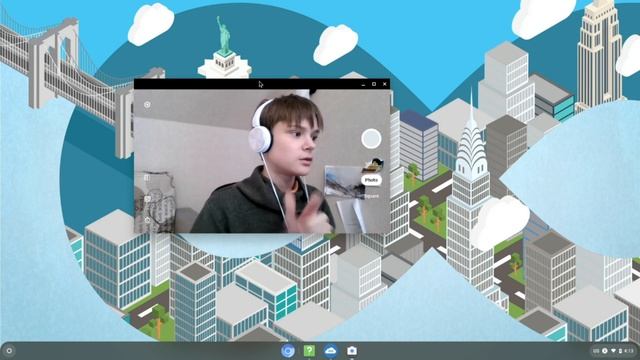Open the launcher circle on shelf
Screen dimensions: 640x360
9,351
